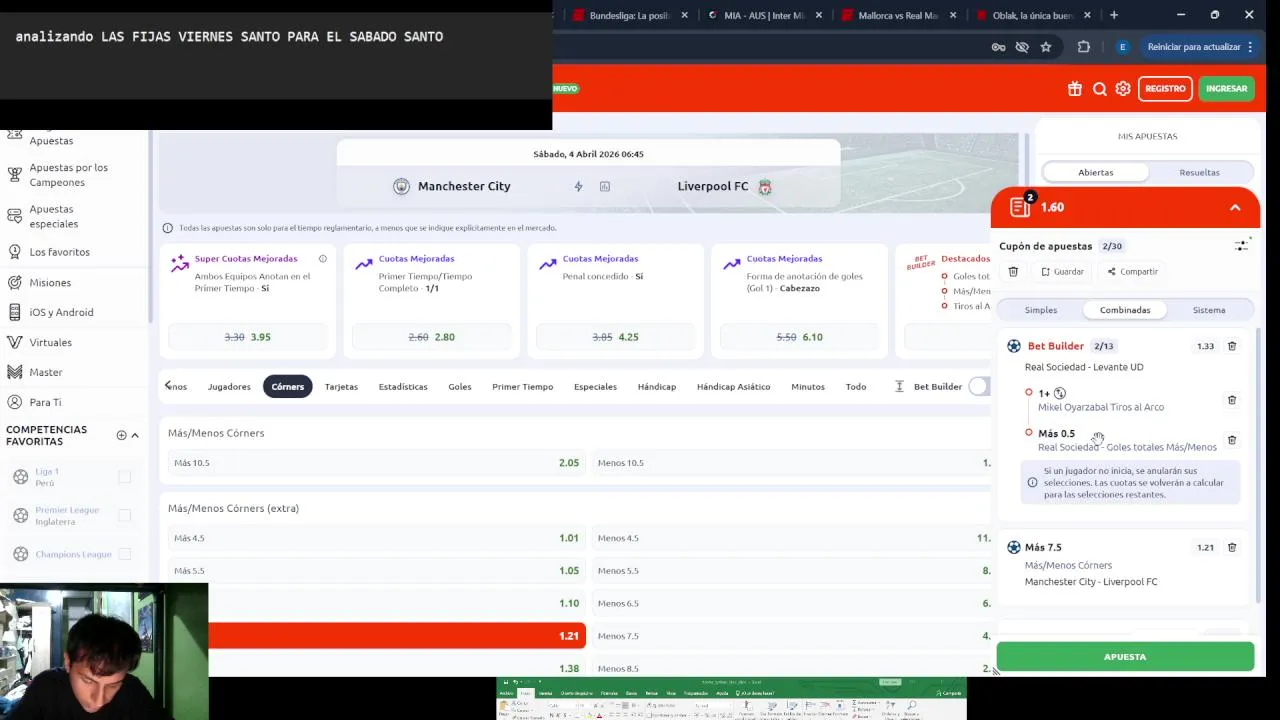Collapse the Más/Menos Córners market header
Image resolution: width=1280 pixels, height=720 pixels.
(x=216, y=433)
